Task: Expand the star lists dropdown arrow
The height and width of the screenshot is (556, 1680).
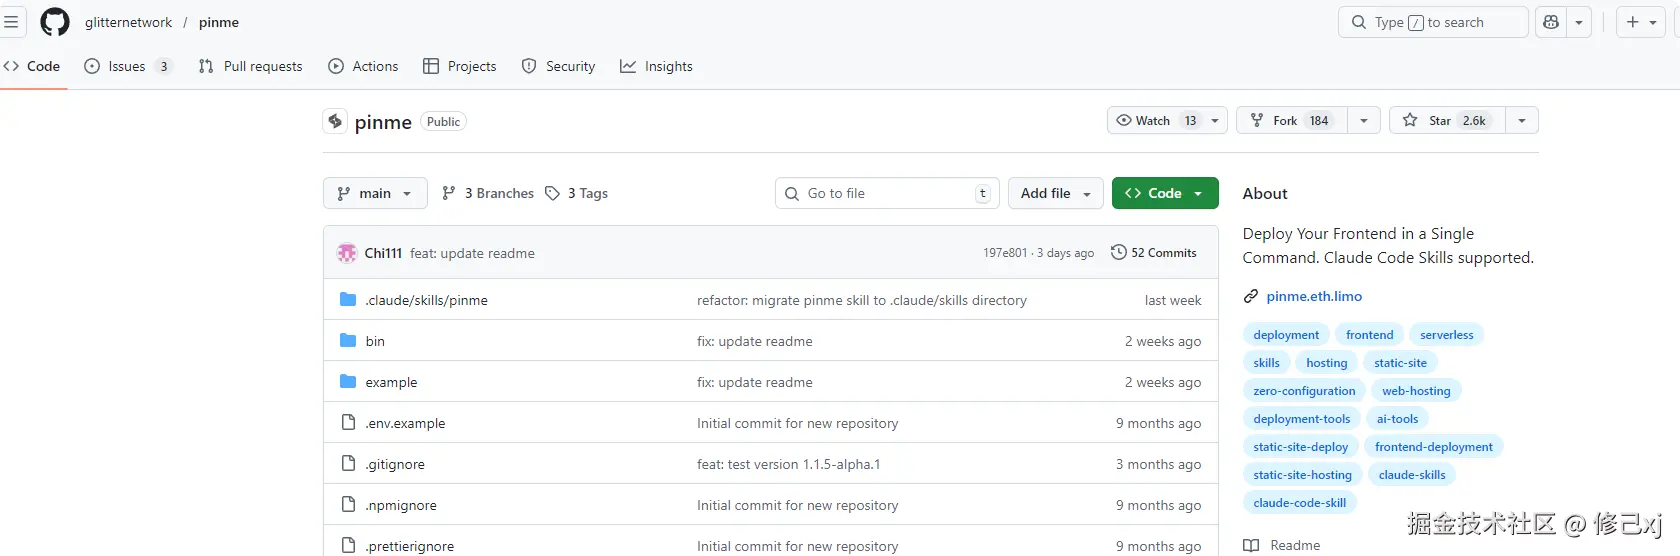Action: (1521, 121)
